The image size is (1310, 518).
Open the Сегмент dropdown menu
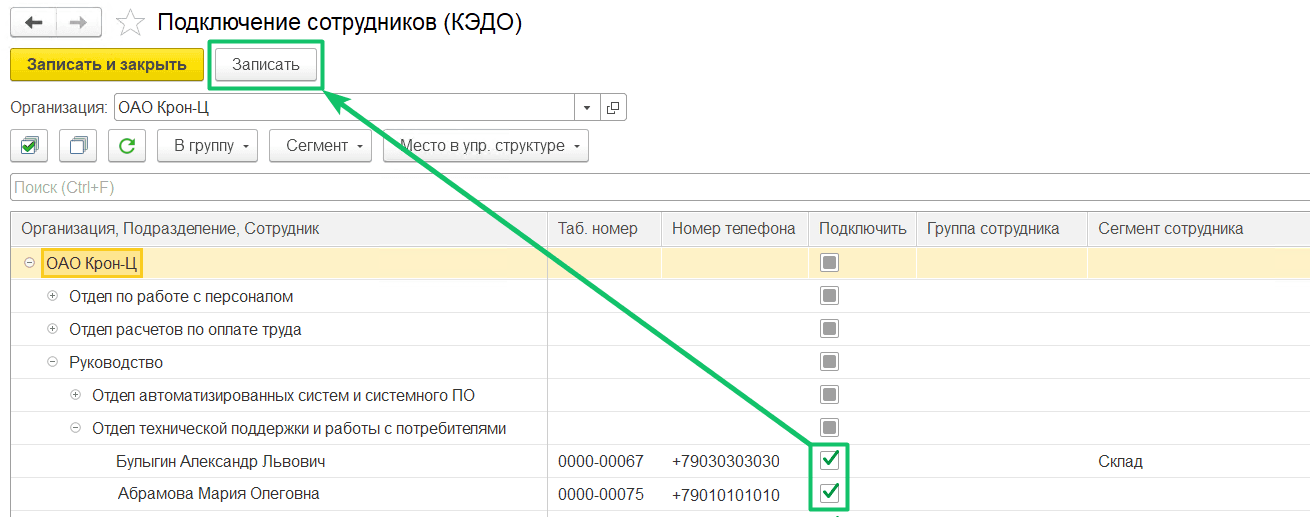(x=320, y=146)
